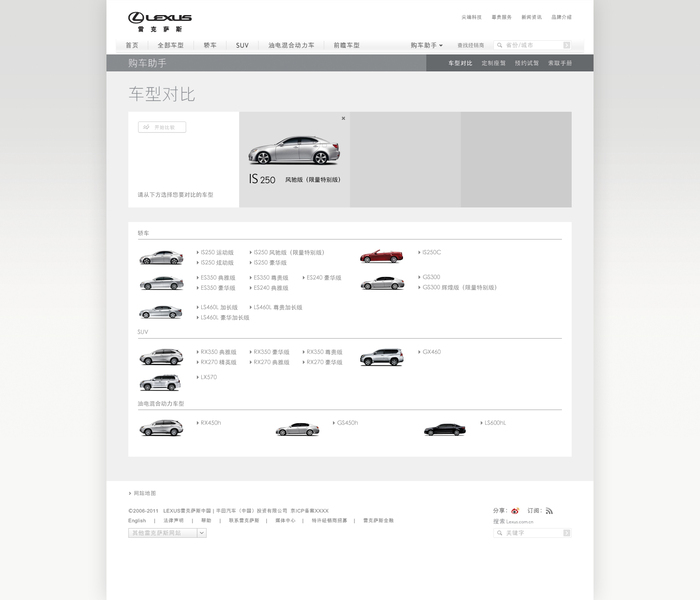Image resolution: width=700 pixels, height=600 pixels.
Task: Open the 尊贵服务 top link
Action: coord(501,17)
